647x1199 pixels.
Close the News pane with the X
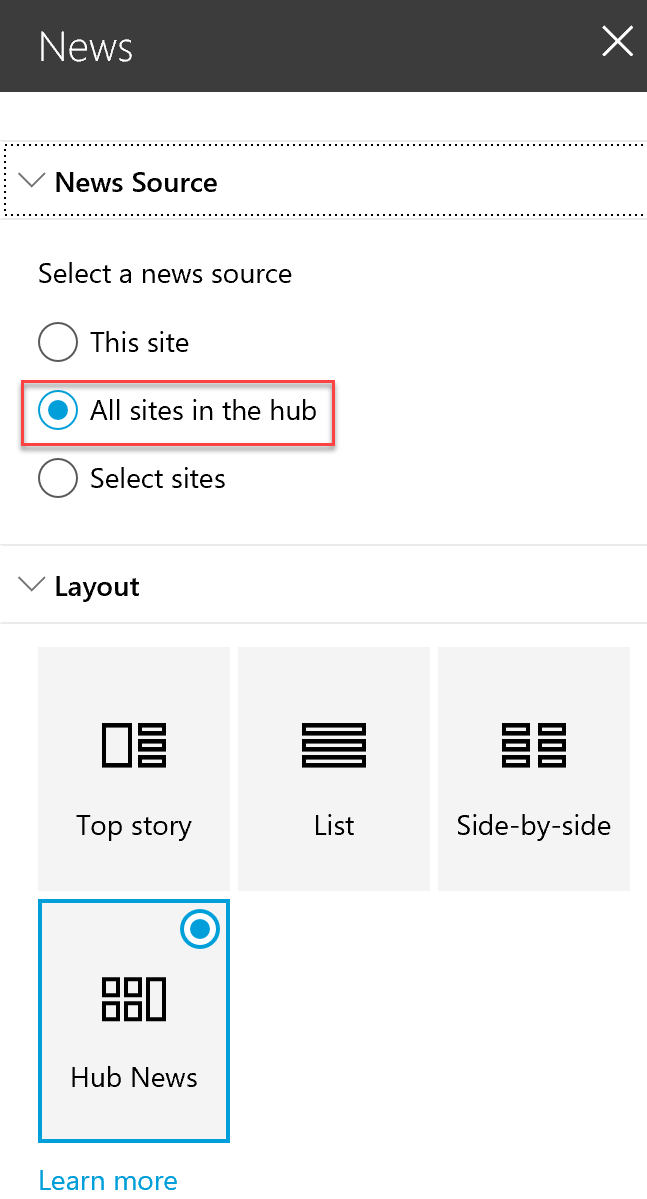(x=617, y=41)
